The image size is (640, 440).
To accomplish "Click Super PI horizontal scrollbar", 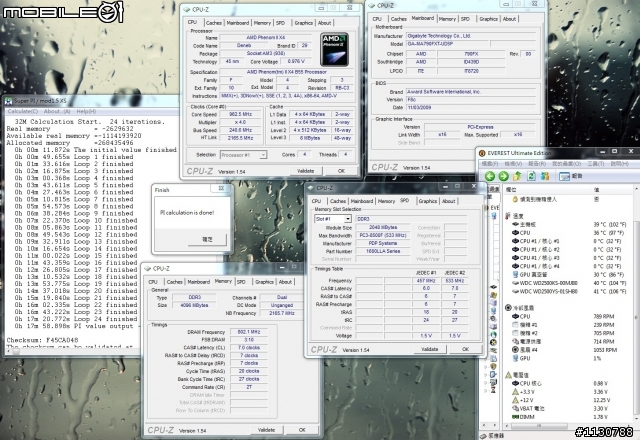I will click(x=73, y=351).
